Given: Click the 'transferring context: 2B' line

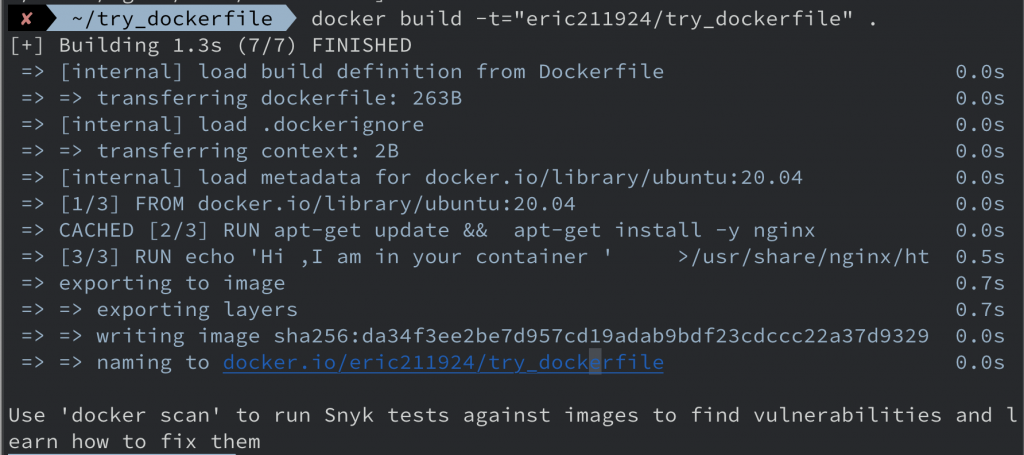Looking at the screenshot, I should click(x=248, y=151).
